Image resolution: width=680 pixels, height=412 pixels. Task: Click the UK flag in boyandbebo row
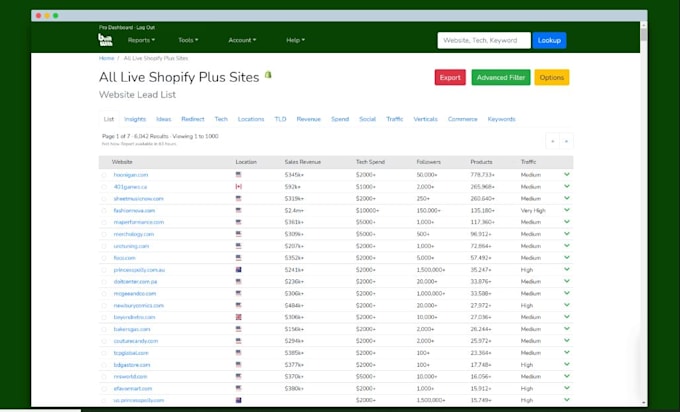tap(238, 317)
